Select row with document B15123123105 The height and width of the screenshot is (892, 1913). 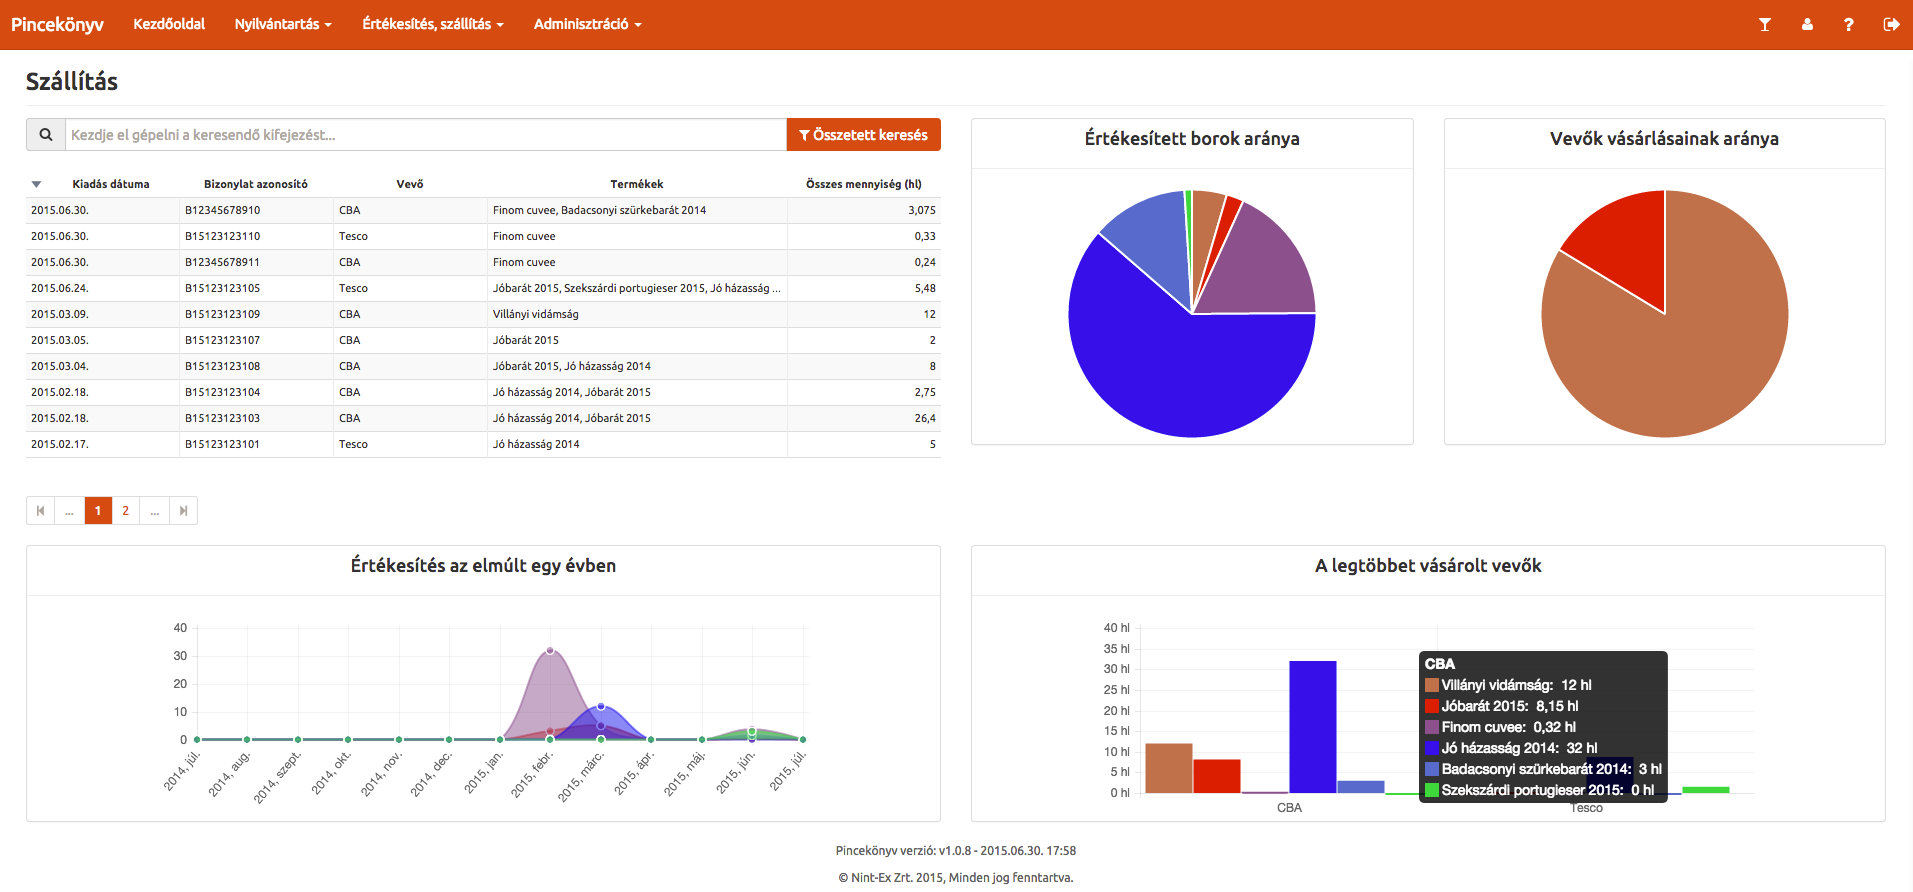[483, 288]
